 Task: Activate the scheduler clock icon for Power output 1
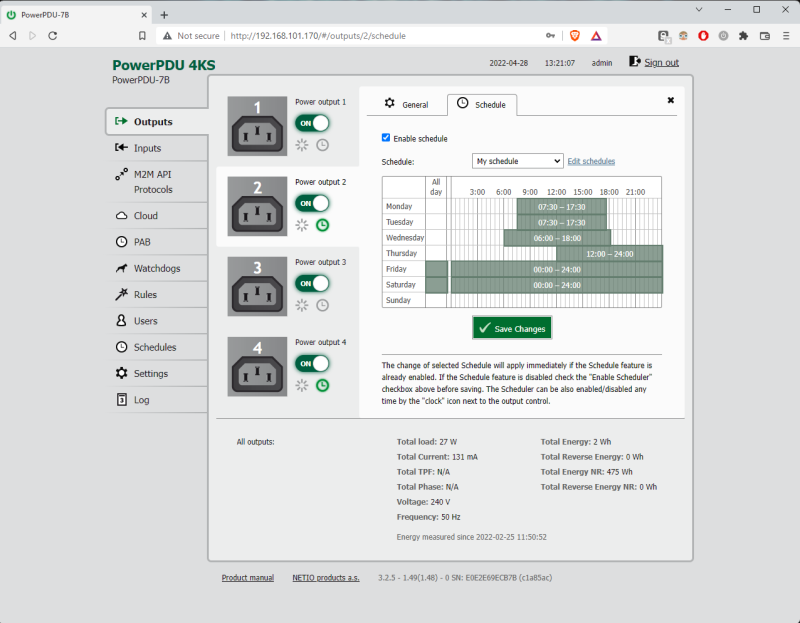point(321,145)
